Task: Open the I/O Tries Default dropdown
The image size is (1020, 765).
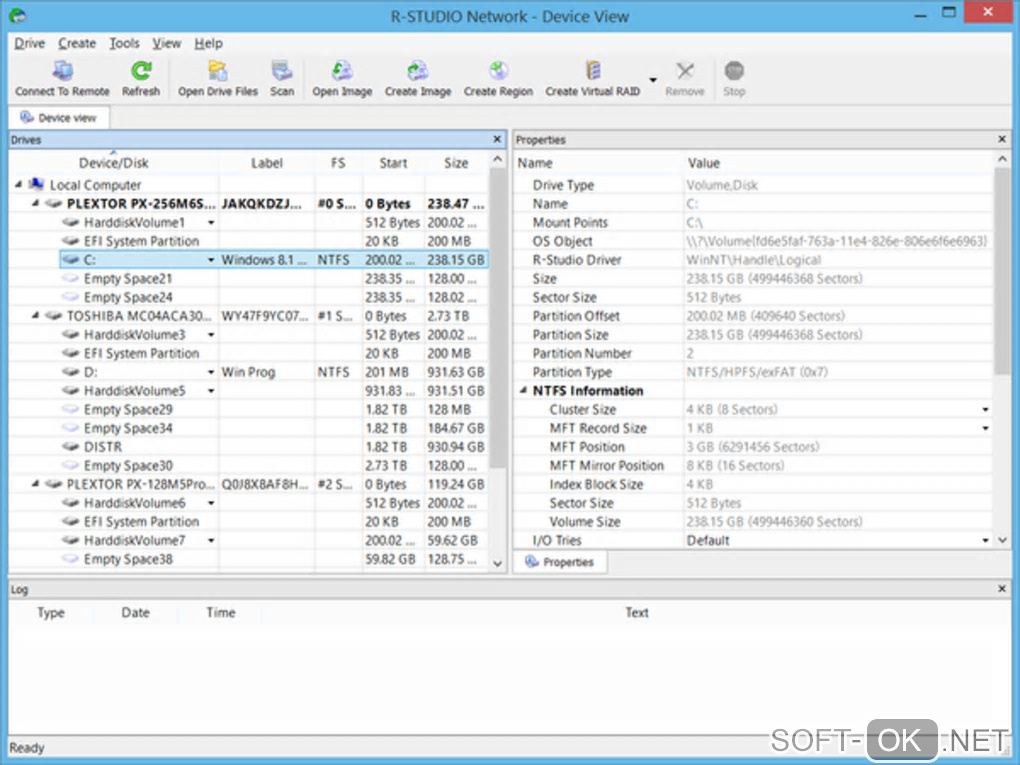Action: [x=986, y=541]
